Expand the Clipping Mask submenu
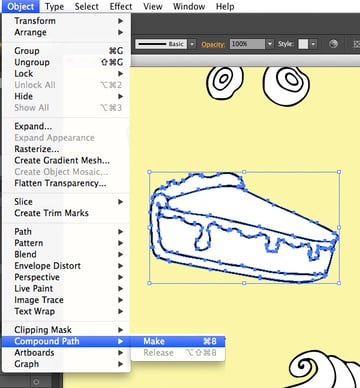 tap(66, 330)
